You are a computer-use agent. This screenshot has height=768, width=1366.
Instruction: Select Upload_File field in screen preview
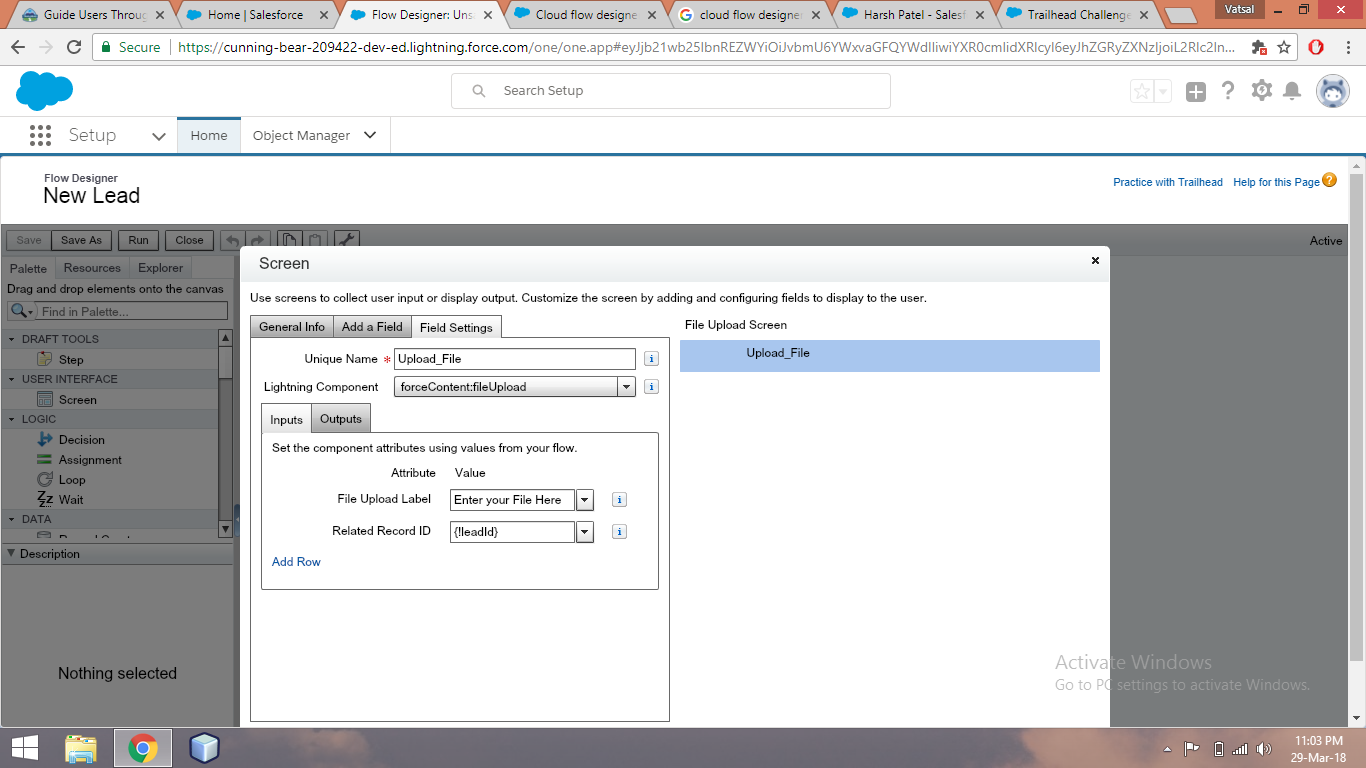(890, 355)
